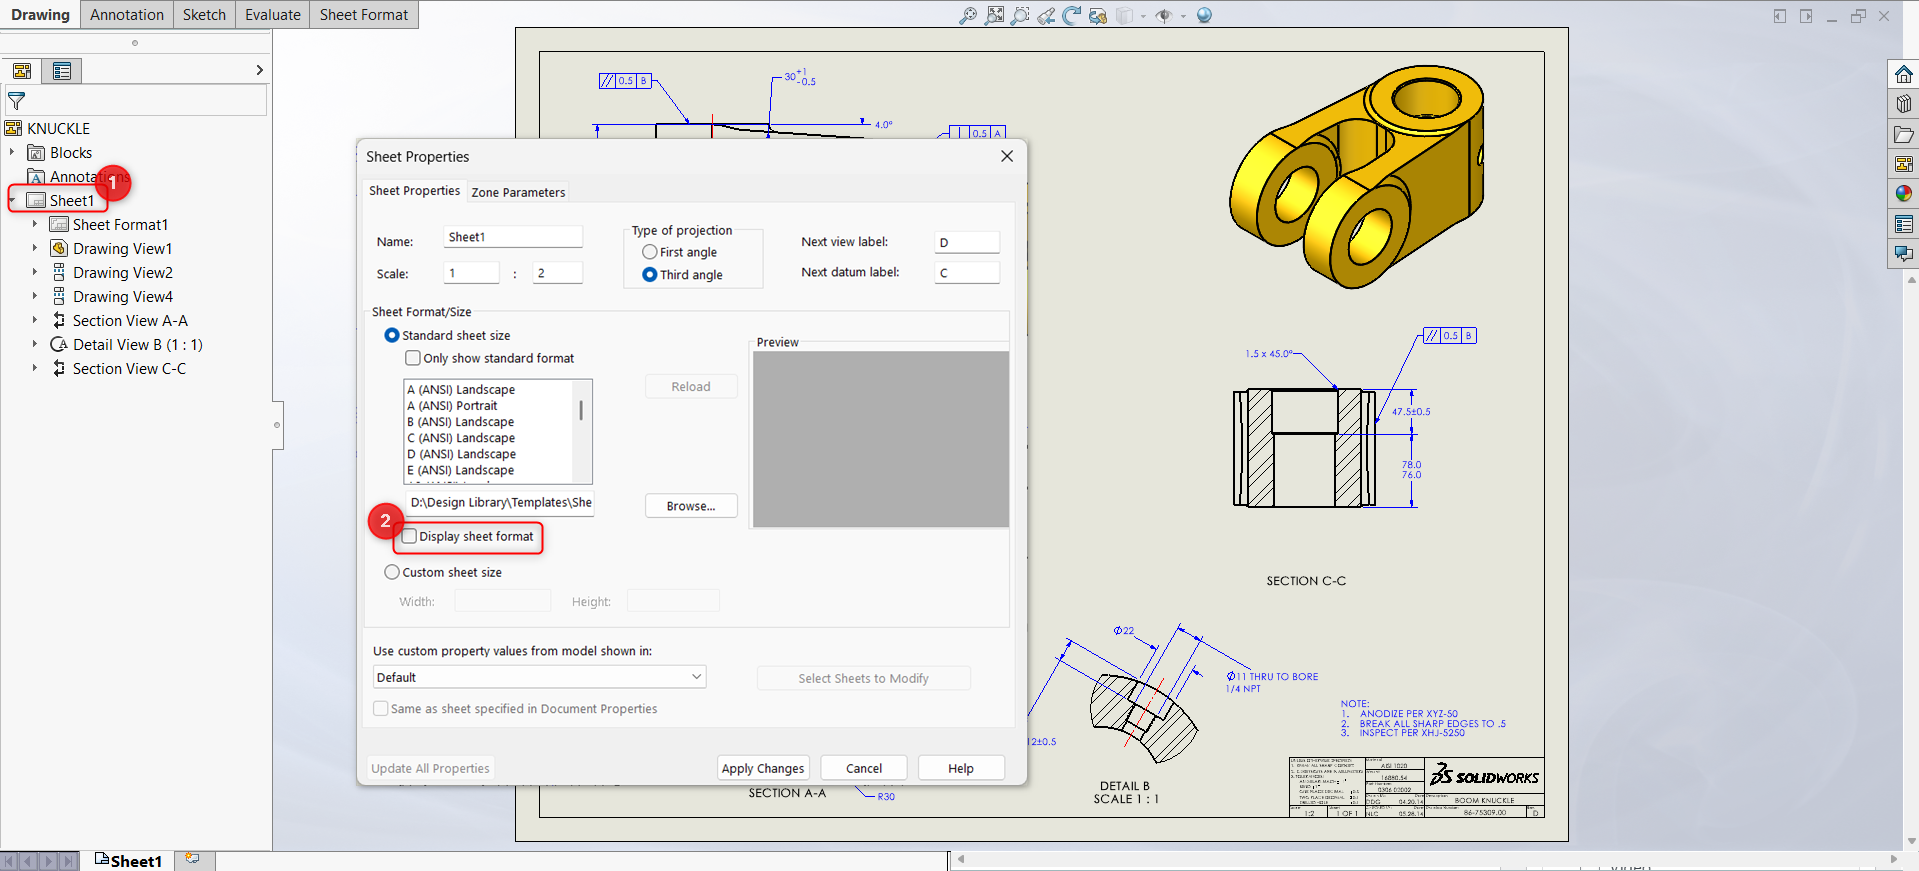Click the Drawing View1 tree icon
This screenshot has width=1919, height=871.
[59, 249]
